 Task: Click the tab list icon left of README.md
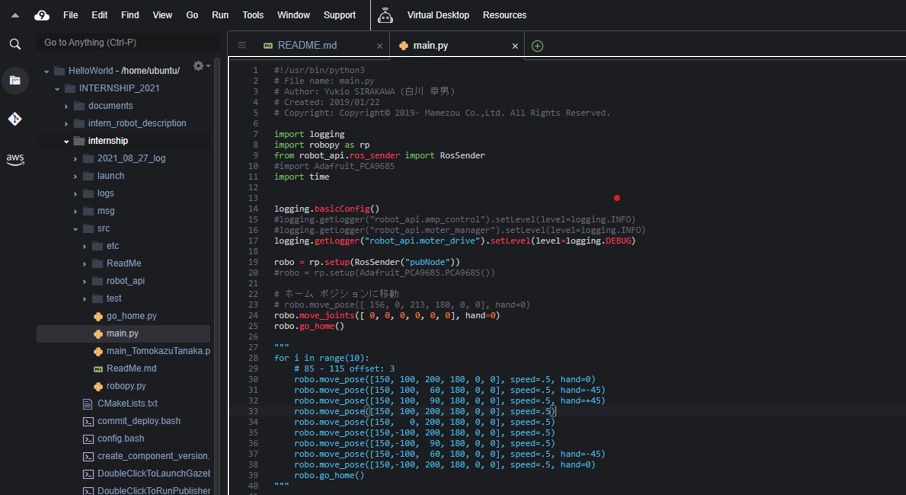click(242, 46)
